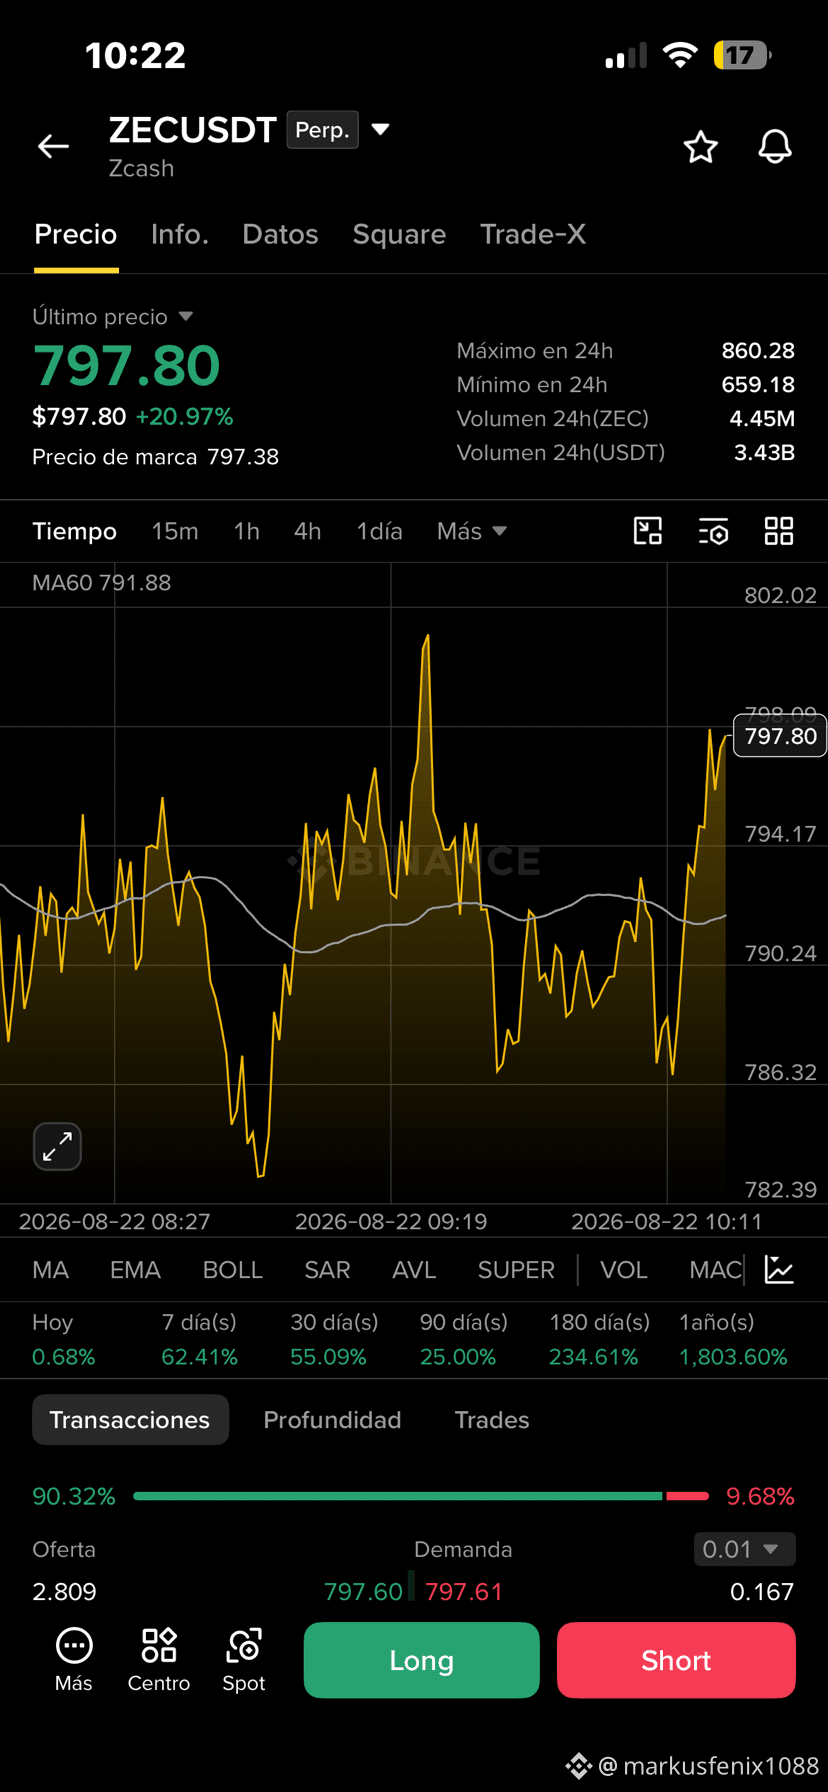Viewport: 828px width, 1792px height.
Task: Open the chart picture-in-picture icon
Action: [x=648, y=531]
